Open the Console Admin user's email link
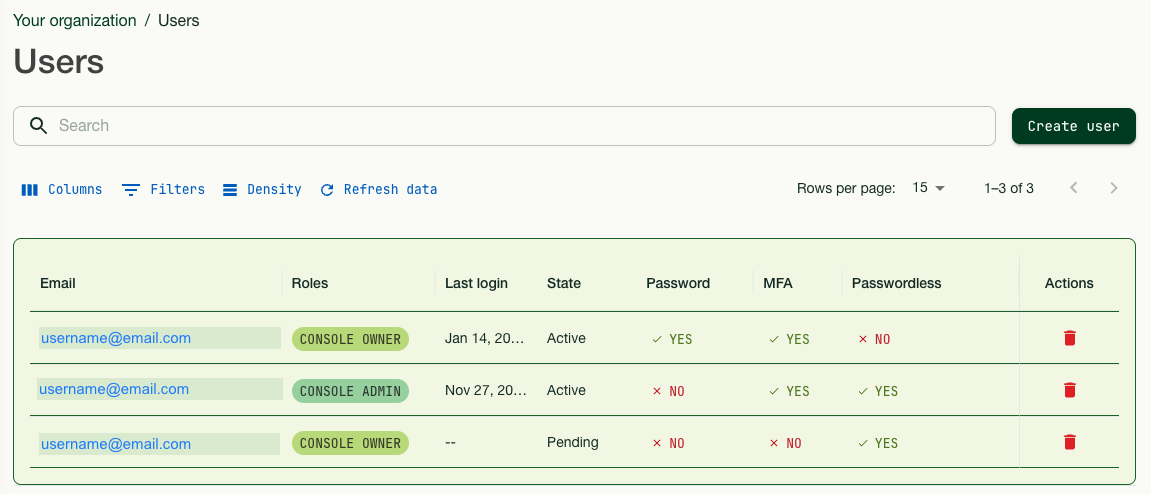The height and width of the screenshot is (494, 1151). click(114, 389)
